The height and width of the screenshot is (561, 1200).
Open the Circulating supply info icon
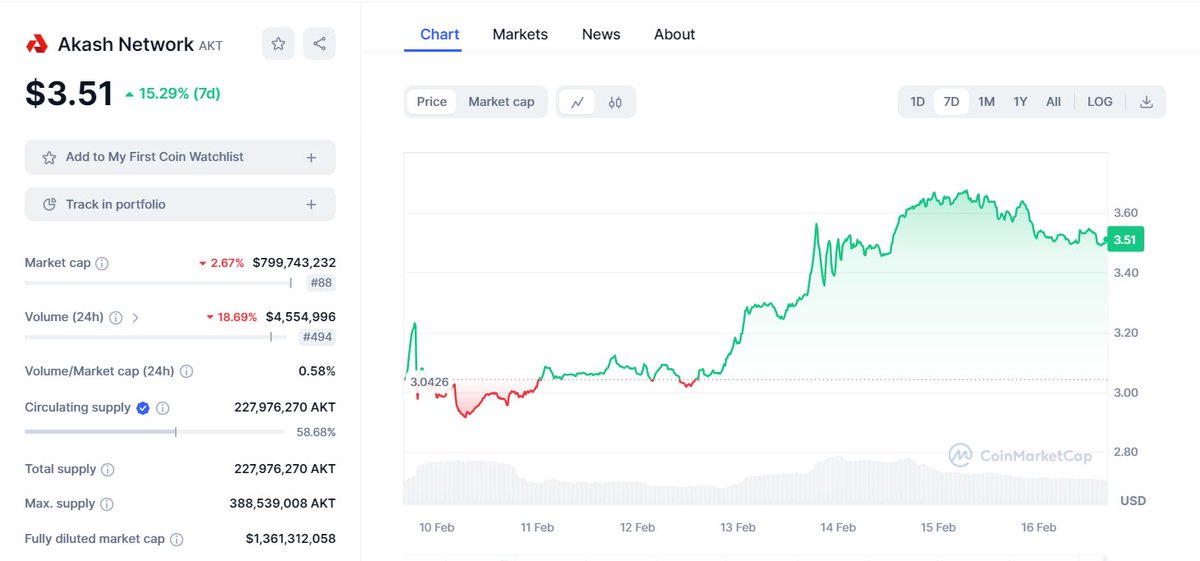click(163, 408)
